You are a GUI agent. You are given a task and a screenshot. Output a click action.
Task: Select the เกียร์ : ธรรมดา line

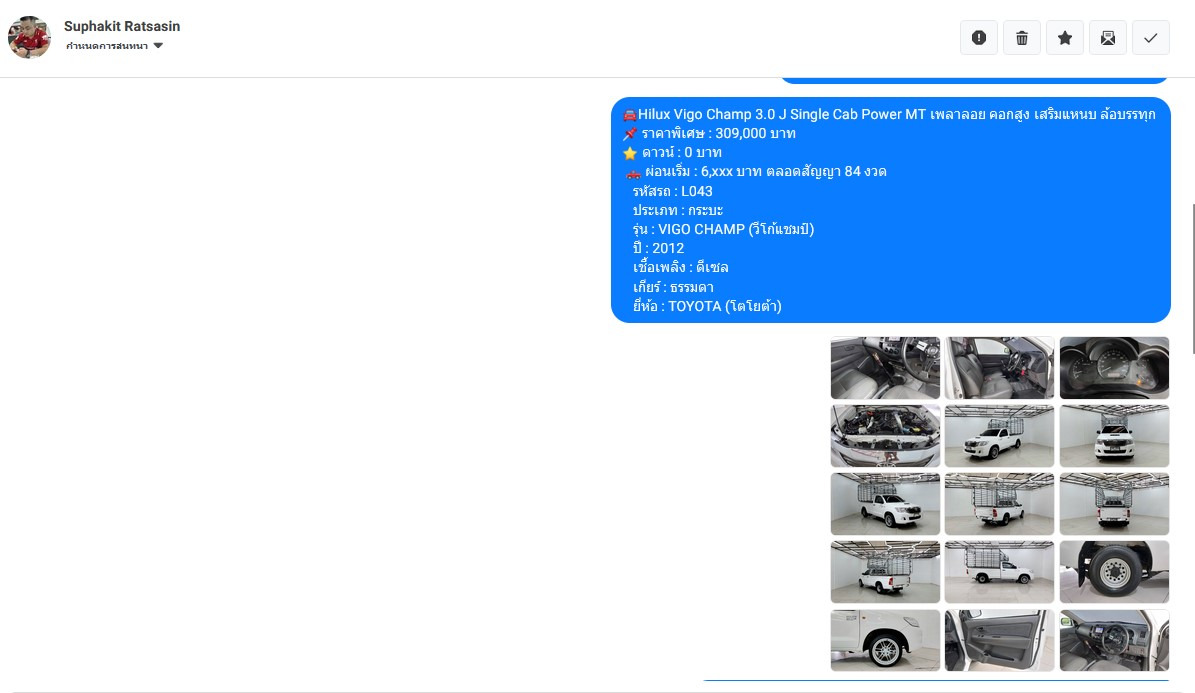(x=673, y=287)
